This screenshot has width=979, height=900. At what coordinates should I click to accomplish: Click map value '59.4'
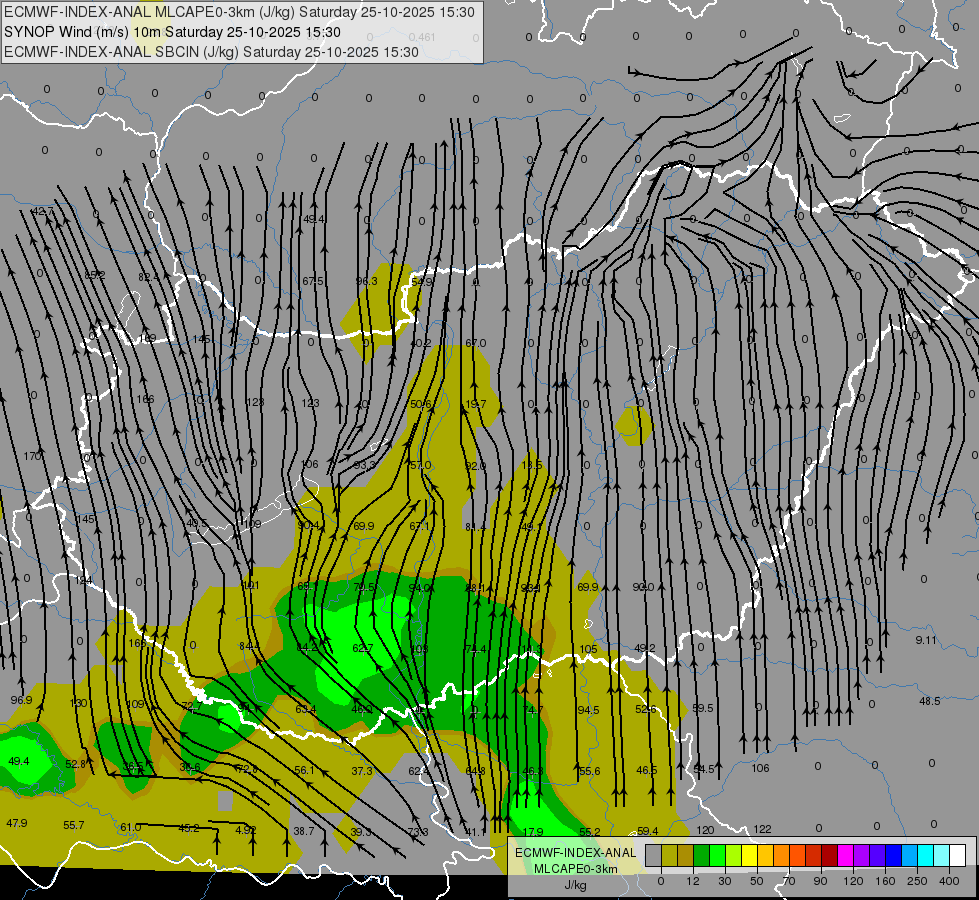647,831
